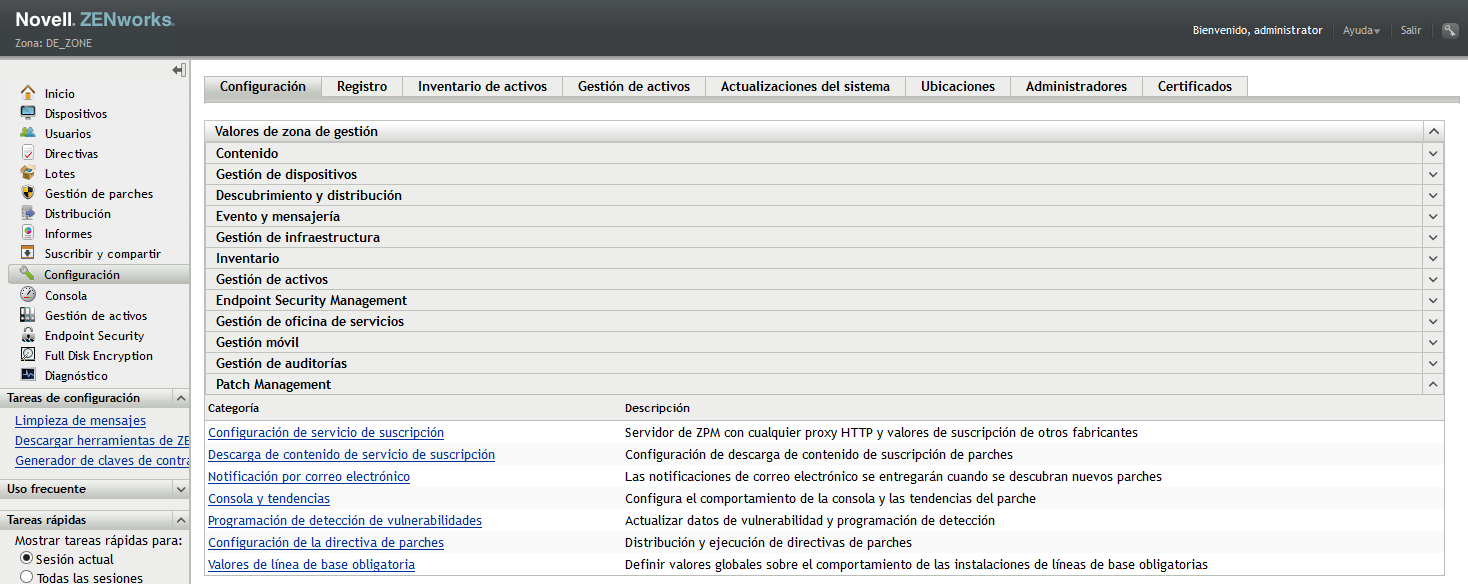Image resolution: width=1468 pixels, height=584 pixels.
Task: Switch to the Registro tab
Action: tap(361, 86)
